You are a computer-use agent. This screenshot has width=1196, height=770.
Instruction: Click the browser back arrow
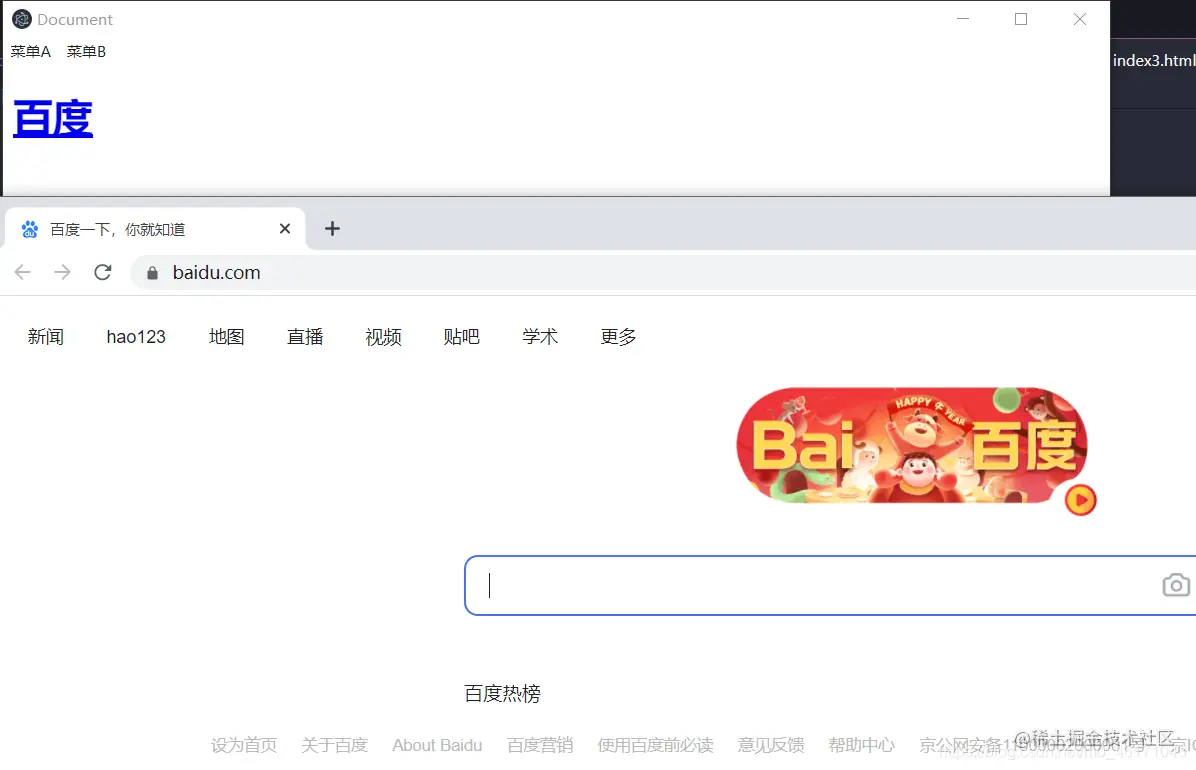pyautogui.click(x=22, y=271)
